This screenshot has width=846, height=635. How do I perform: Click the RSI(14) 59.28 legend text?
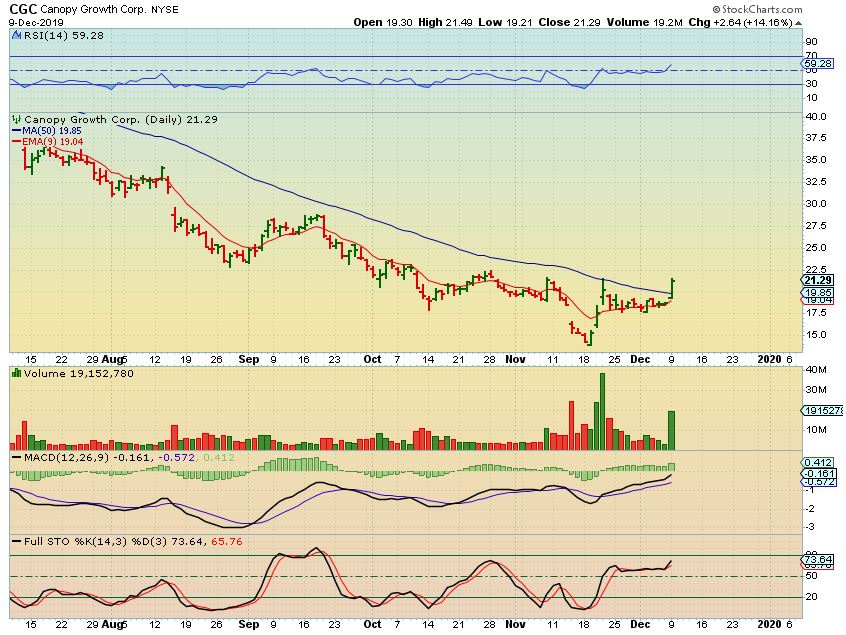(63, 36)
